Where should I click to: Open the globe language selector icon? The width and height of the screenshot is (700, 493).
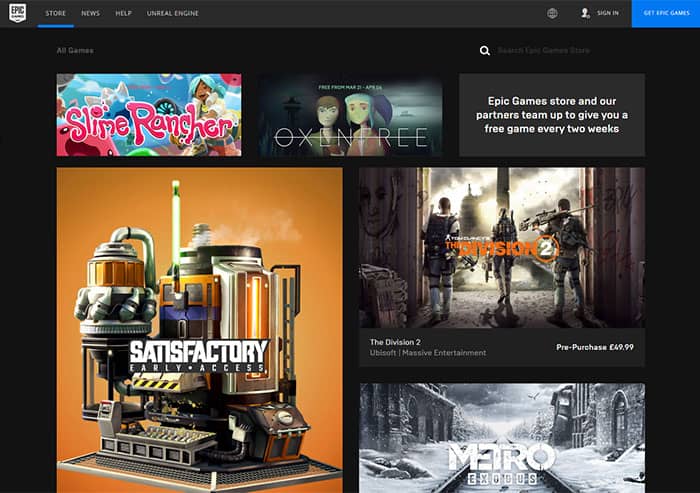pos(553,13)
